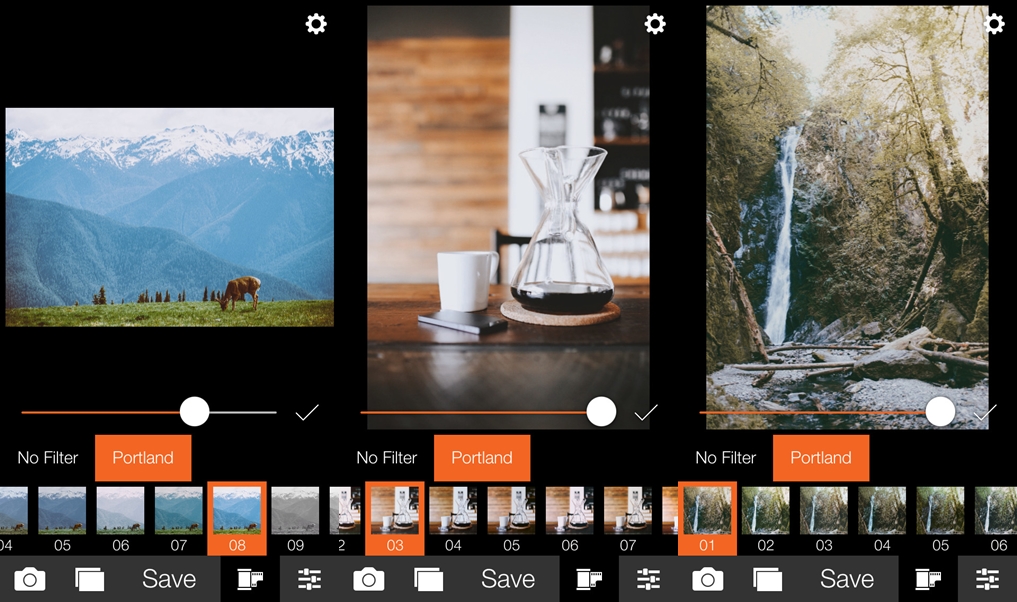
Task: Select Portland filter pack on coffee screen
Action: tap(482, 458)
